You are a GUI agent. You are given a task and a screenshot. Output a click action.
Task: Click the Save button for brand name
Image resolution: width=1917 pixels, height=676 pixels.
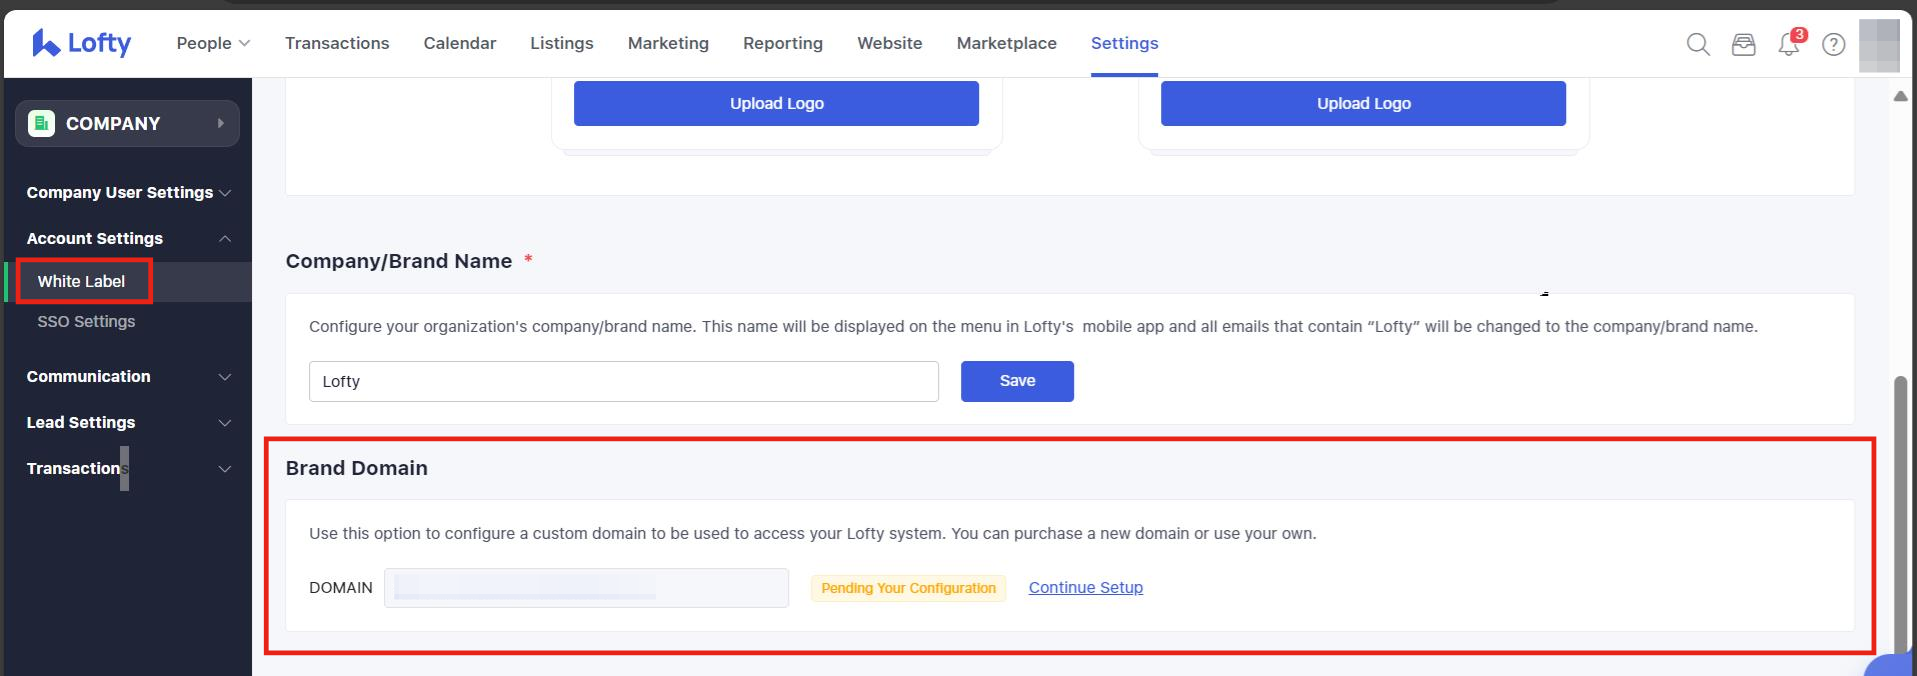1017,381
